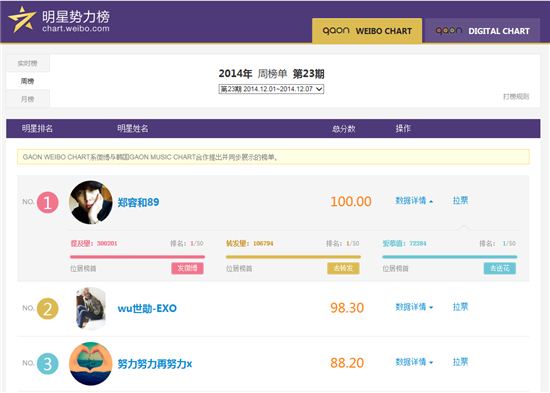This screenshot has width=550, height=393.
Task: Click the pink 发微博 button
Action: (x=187, y=268)
